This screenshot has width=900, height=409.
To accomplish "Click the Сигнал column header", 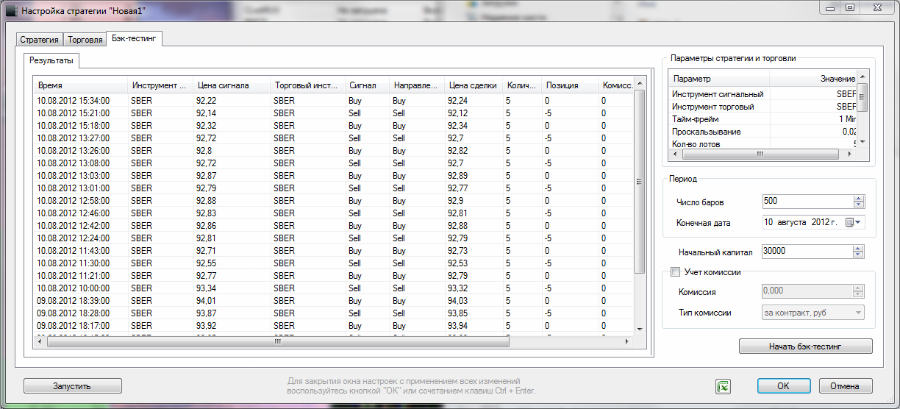I will point(367,85).
